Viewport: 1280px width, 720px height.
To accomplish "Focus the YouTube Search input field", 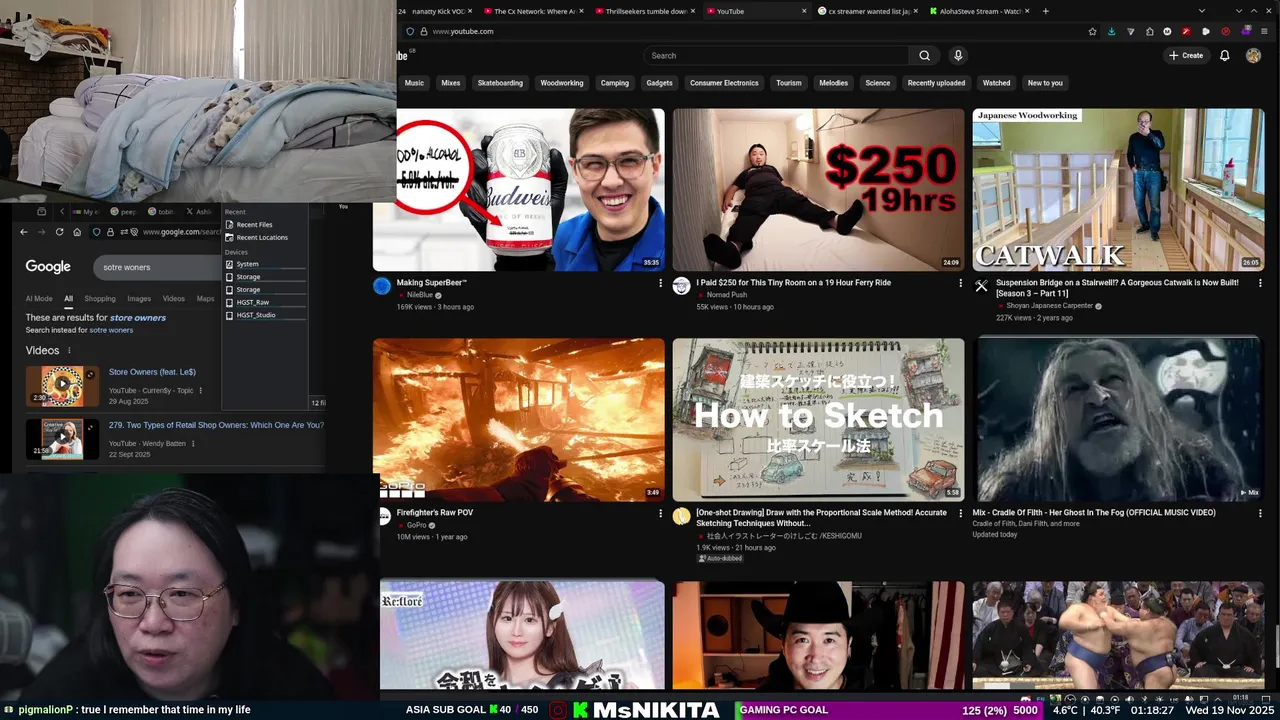I will click(x=776, y=56).
